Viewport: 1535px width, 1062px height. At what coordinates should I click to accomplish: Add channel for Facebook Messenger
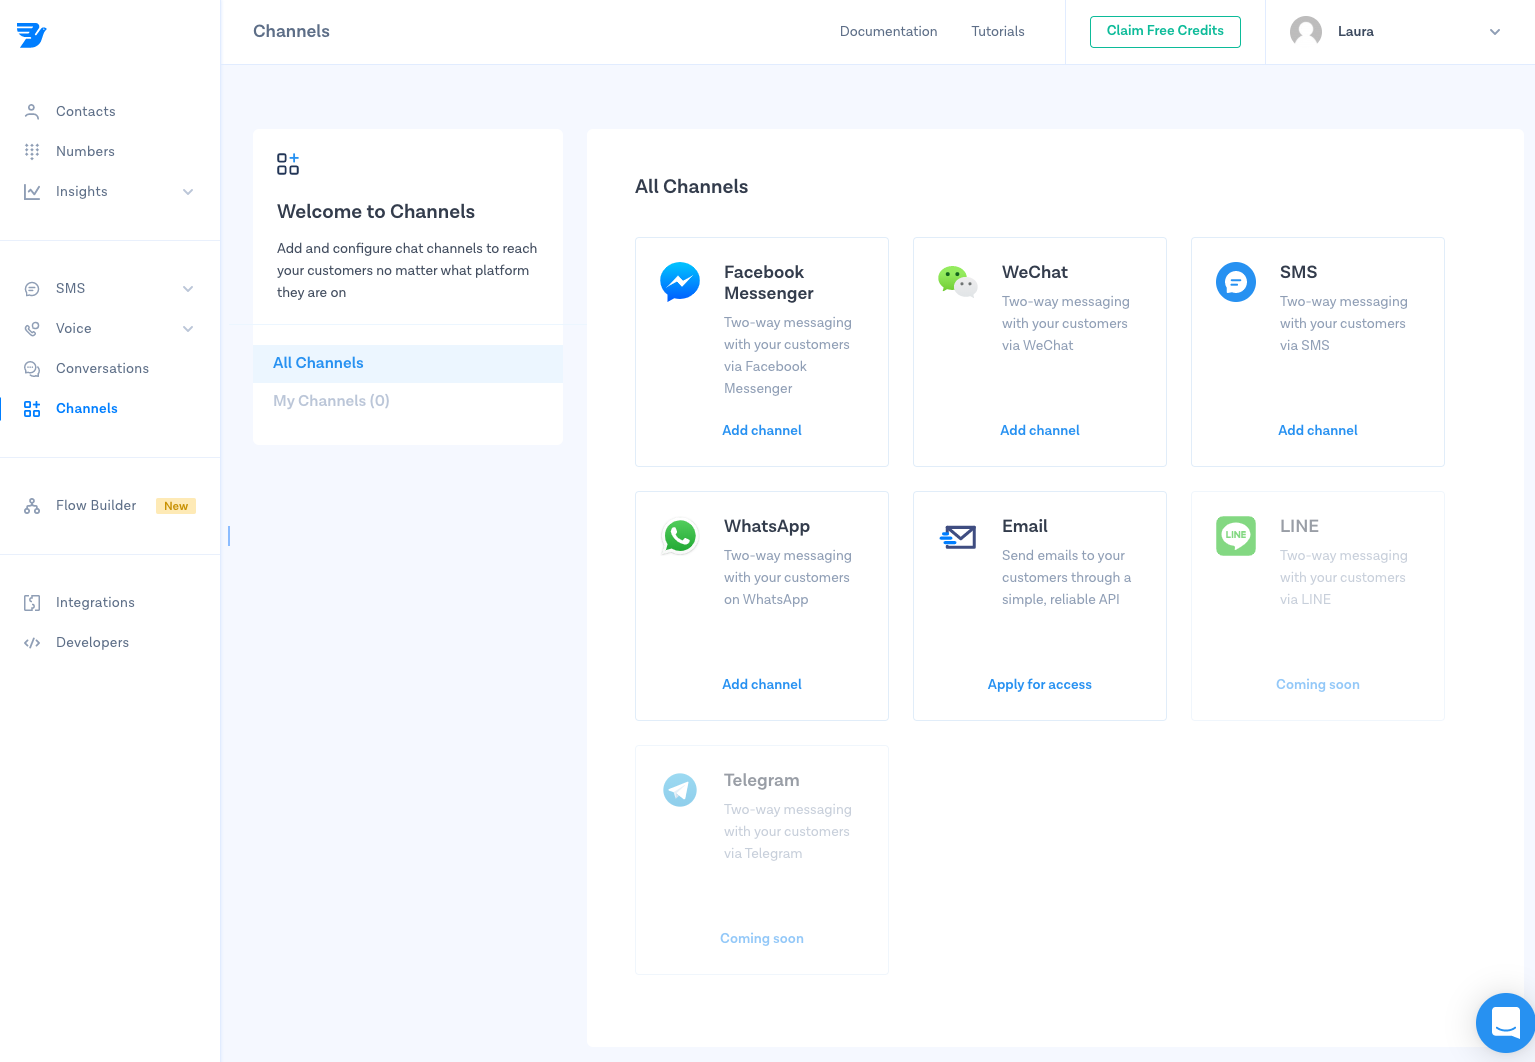[x=762, y=430]
